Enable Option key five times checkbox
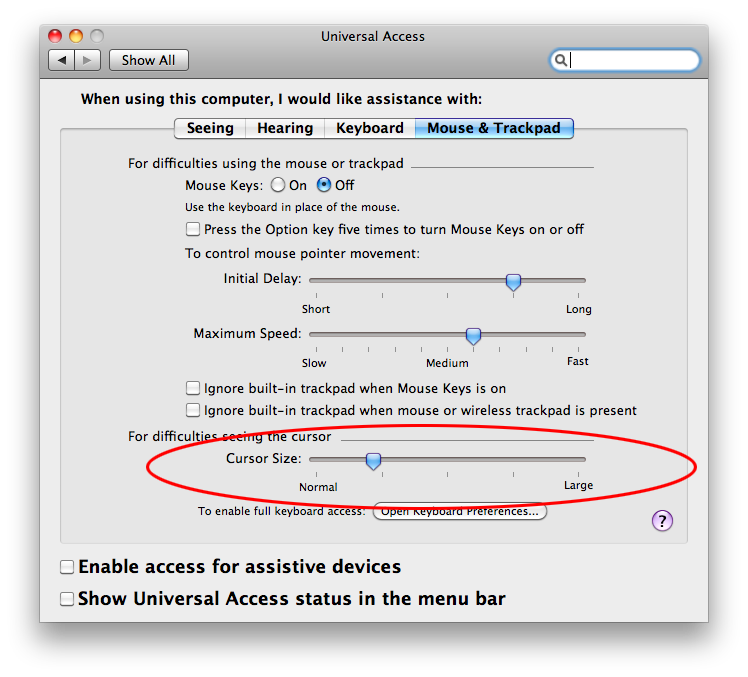748x677 pixels. click(194, 229)
